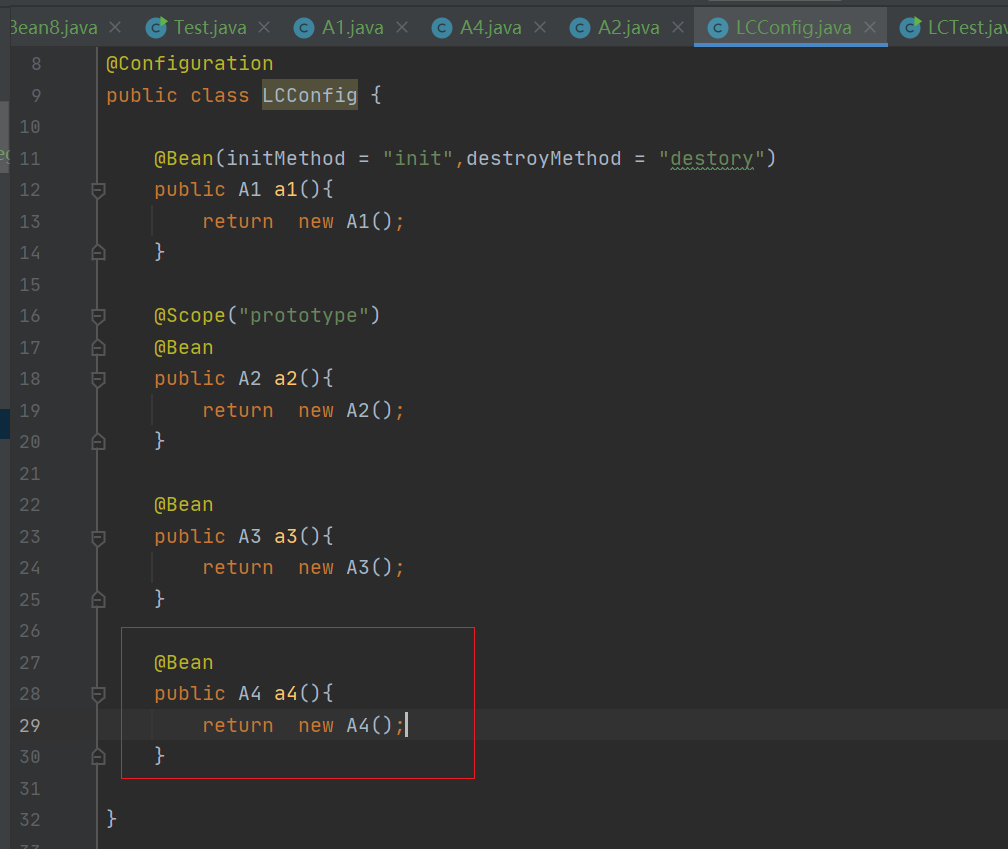Close the LCConfig.java tab
The width and height of the screenshot is (1008, 849).
(x=870, y=28)
